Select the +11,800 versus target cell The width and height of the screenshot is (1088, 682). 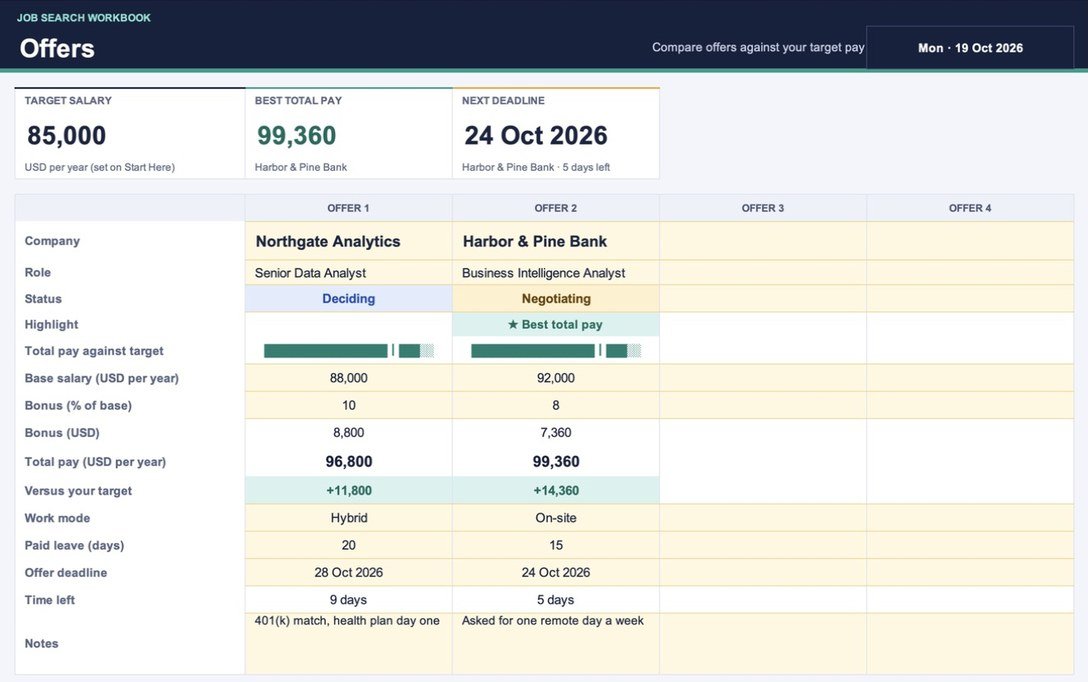(348, 491)
